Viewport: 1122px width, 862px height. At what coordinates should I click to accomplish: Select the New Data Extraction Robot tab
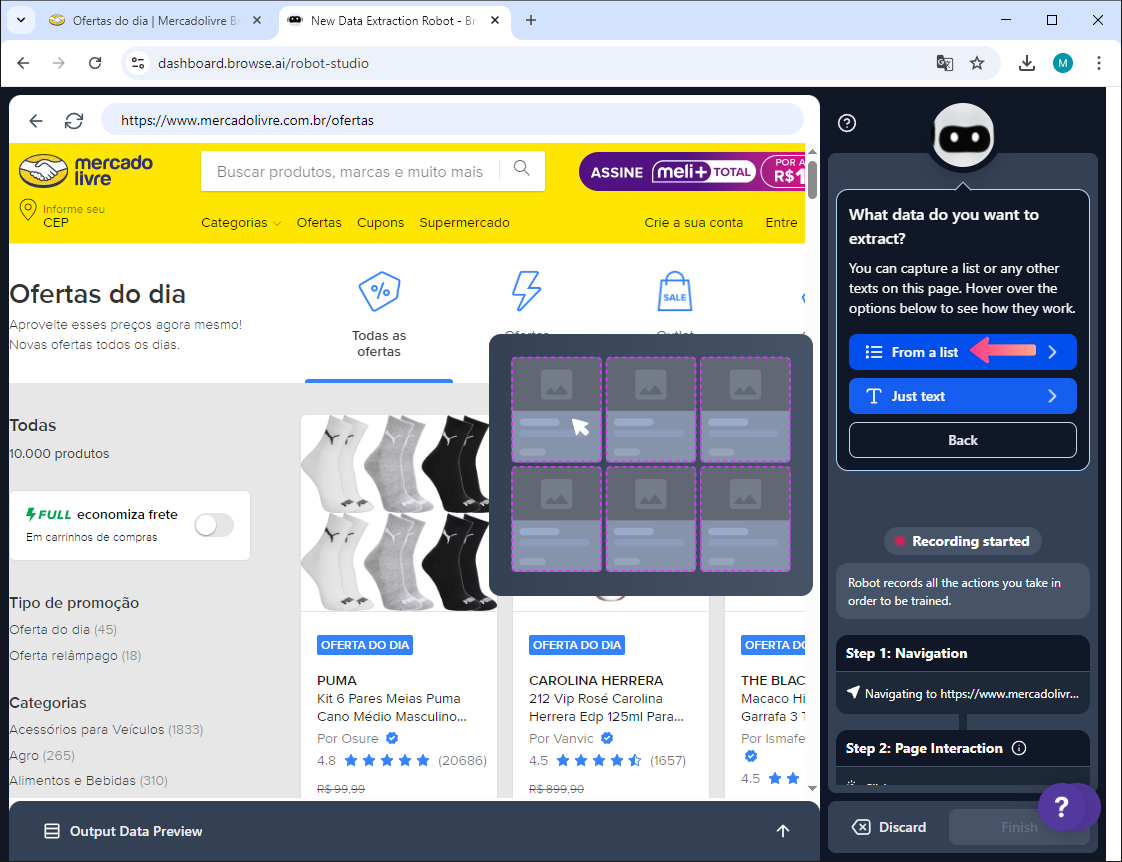[x=394, y=21]
